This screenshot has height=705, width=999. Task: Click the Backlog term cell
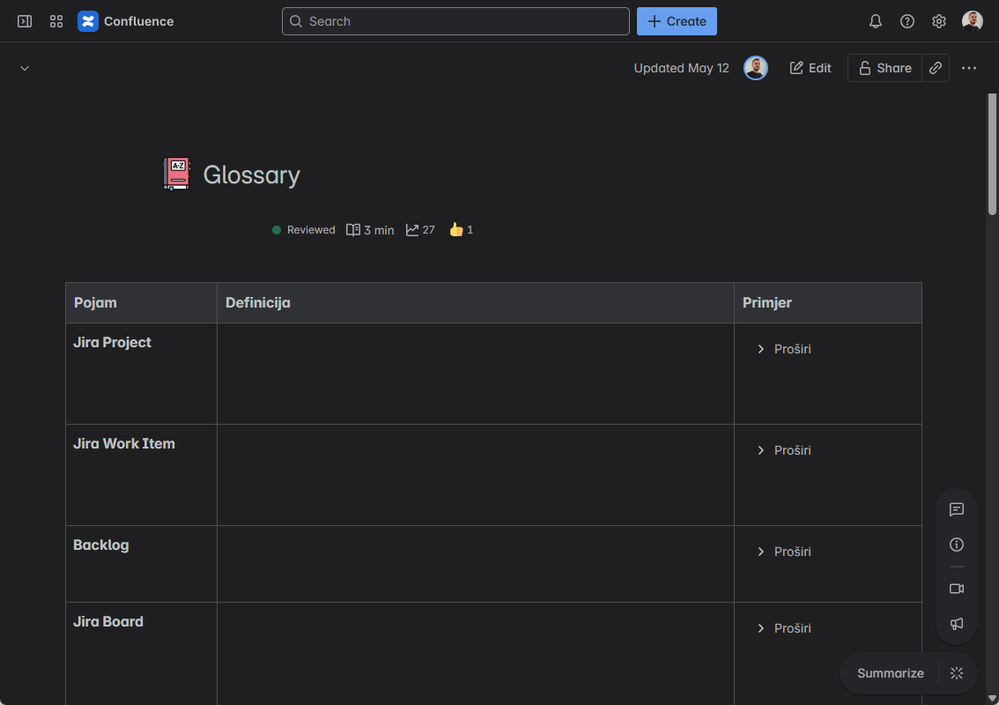141,564
